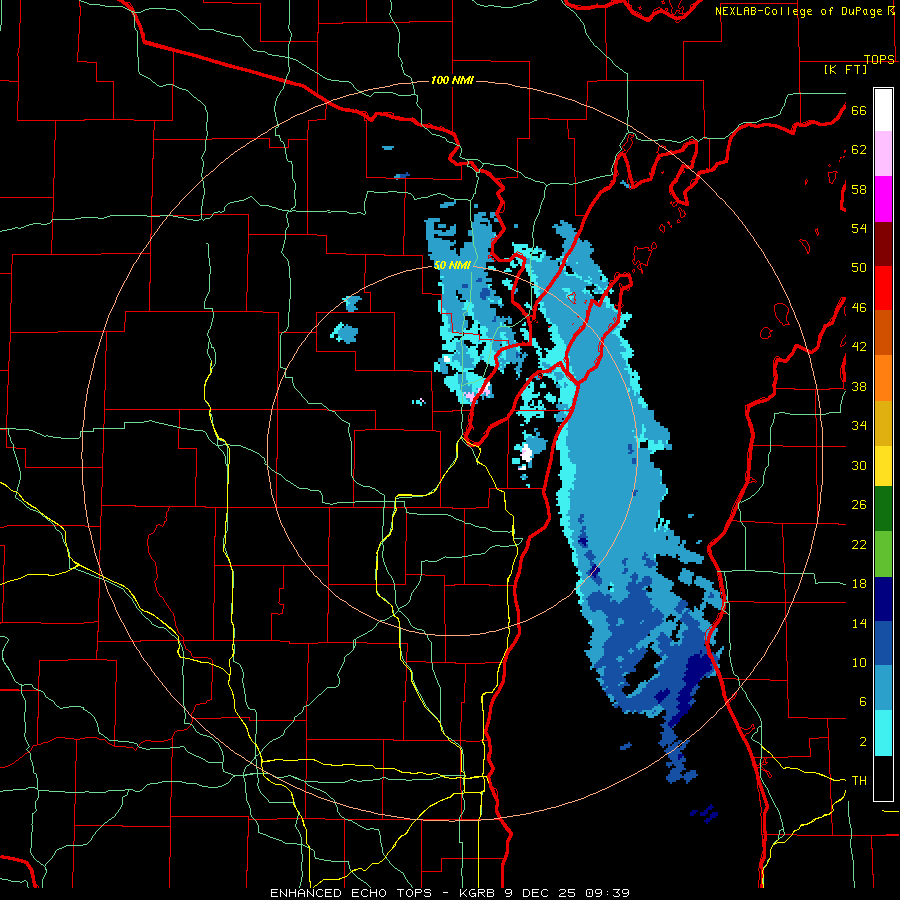Click the '26' legend value

point(859,505)
